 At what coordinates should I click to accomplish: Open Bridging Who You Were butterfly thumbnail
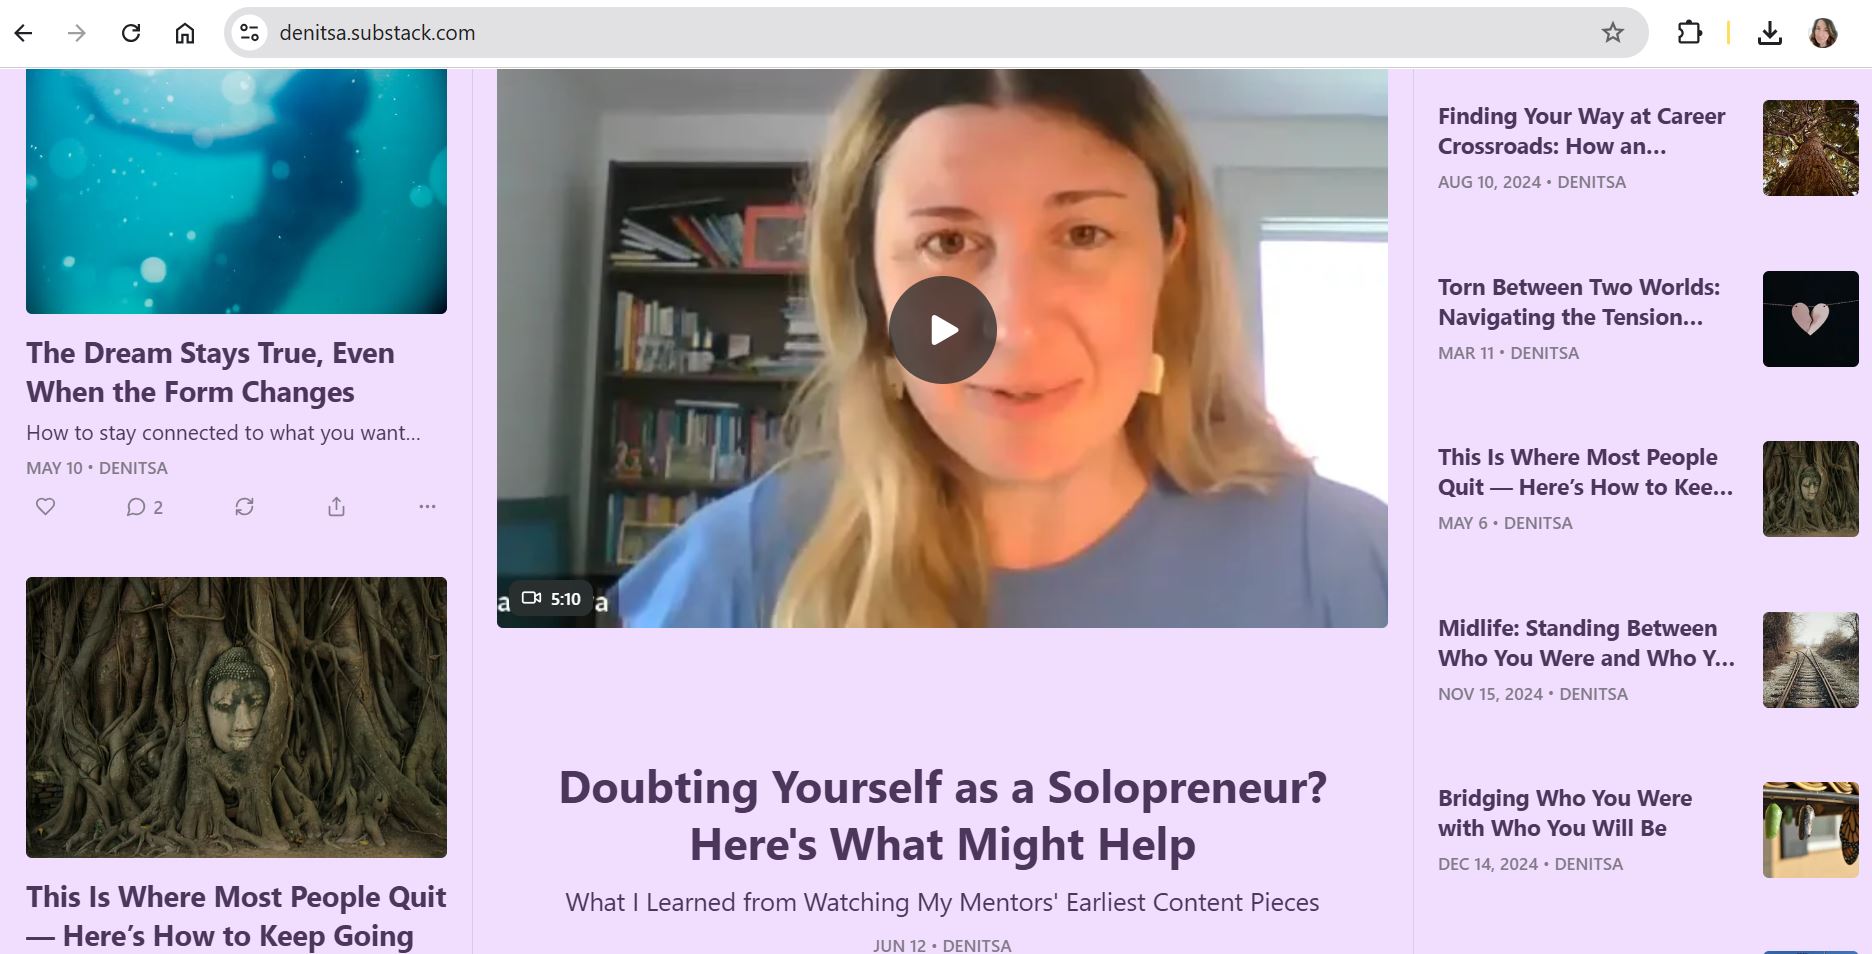(1810, 830)
